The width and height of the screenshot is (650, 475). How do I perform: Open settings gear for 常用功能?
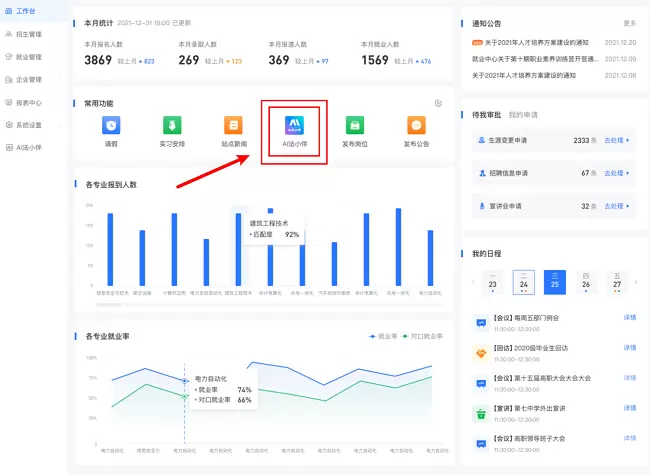(x=438, y=103)
